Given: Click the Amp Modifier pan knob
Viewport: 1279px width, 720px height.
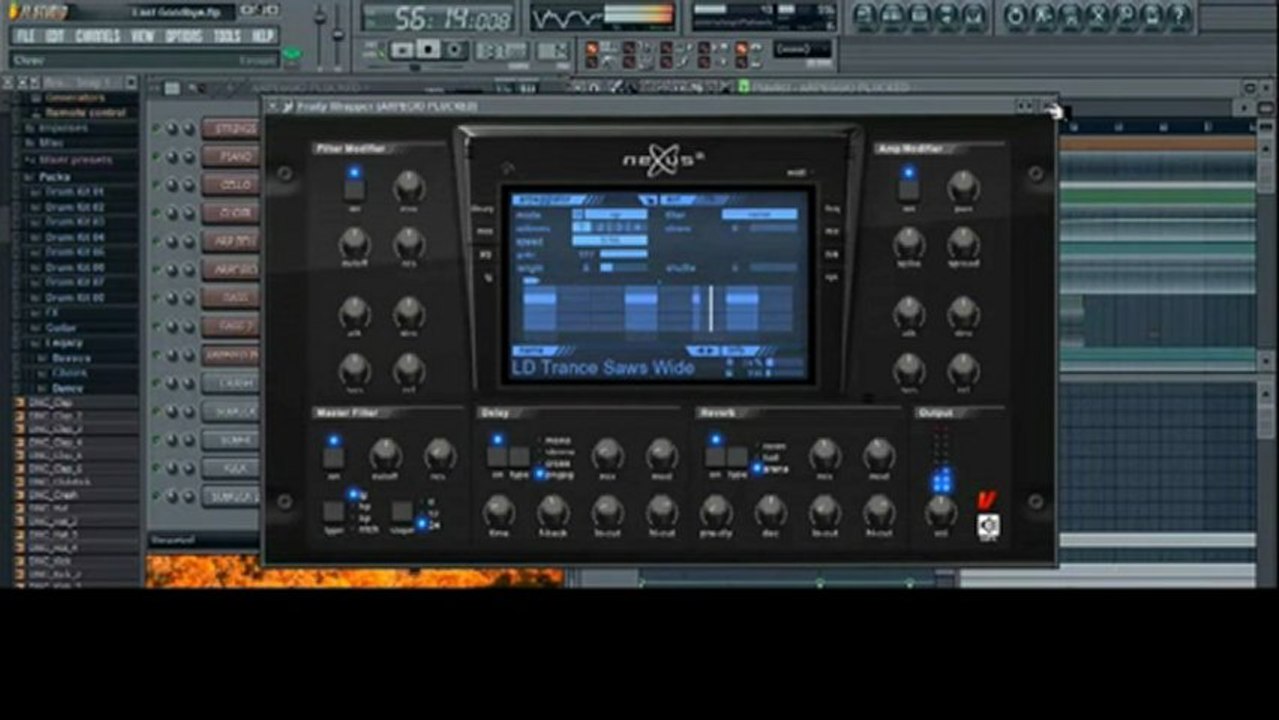Looking at the screenshot, I should coord(963,186).
